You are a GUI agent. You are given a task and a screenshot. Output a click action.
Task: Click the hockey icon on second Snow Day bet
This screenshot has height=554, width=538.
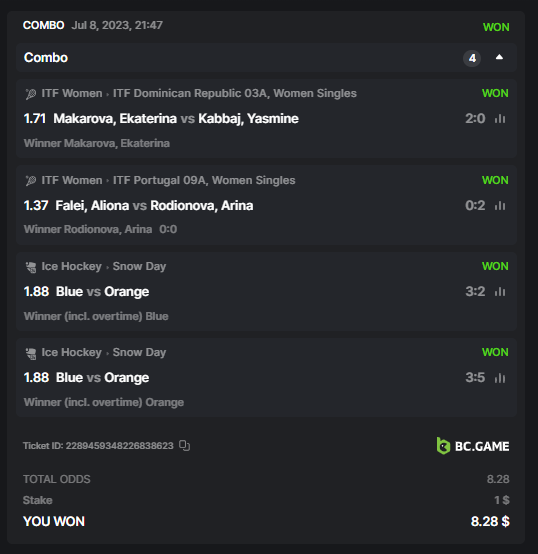pos(31,353)
